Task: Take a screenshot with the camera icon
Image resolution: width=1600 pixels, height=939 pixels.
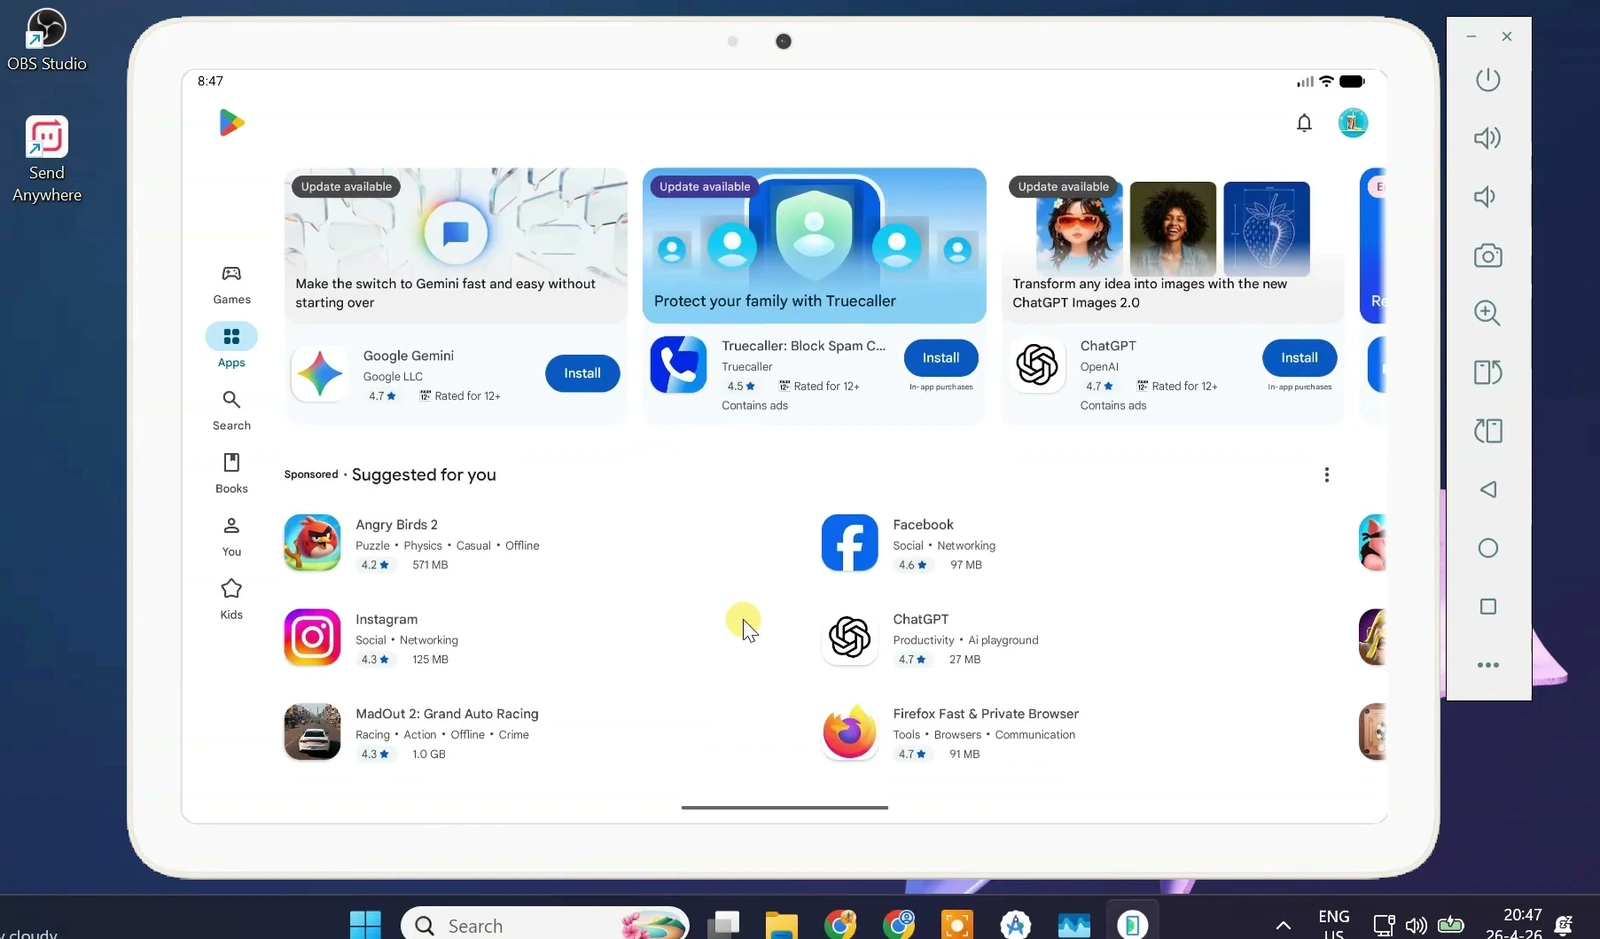Action: [x=1488, y=255]
